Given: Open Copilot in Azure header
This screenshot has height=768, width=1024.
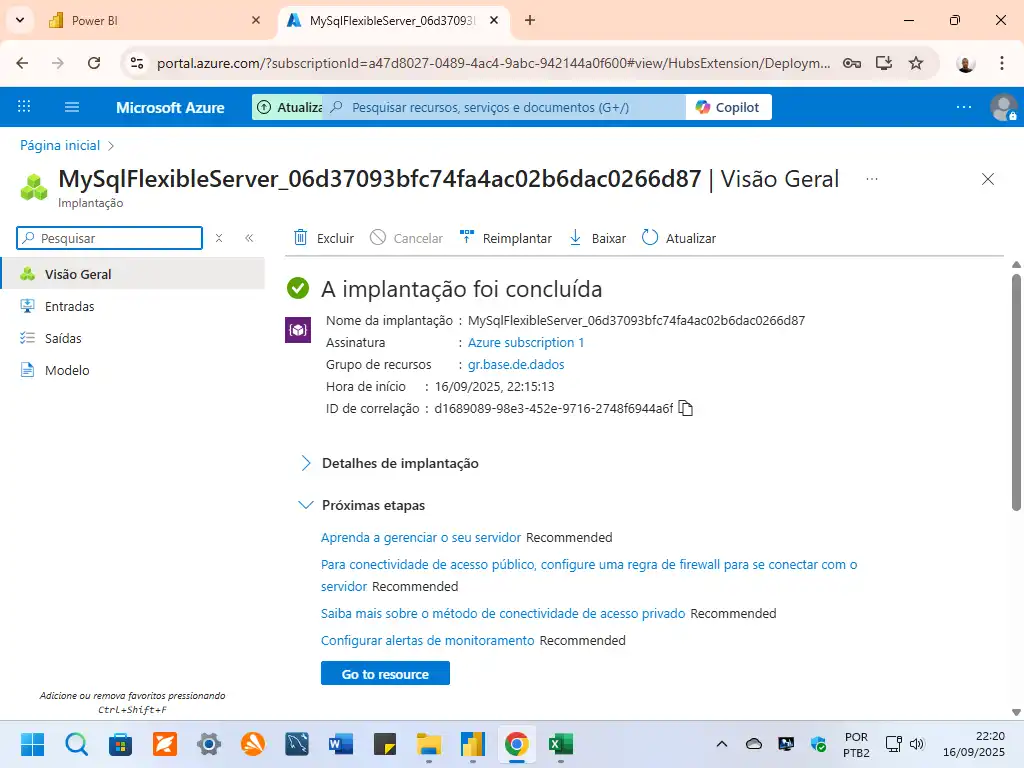Looking at the screenshot, I should point(728,107).
